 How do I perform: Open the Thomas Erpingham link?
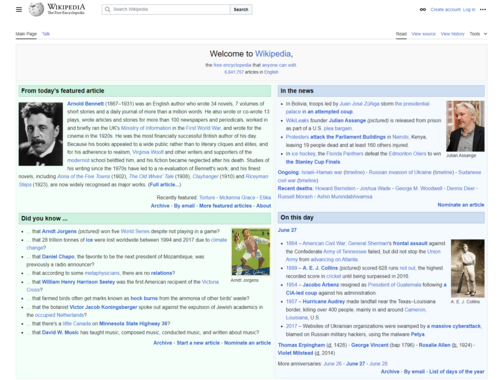(301, 345)
